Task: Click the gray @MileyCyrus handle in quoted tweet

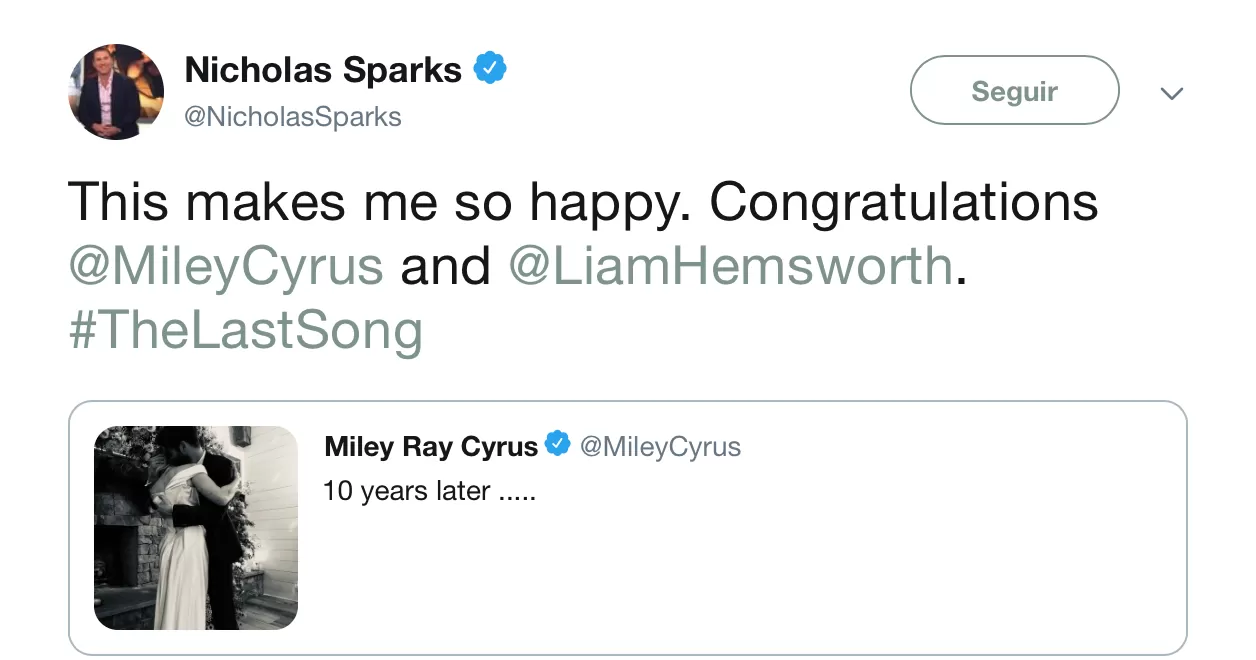Action: coord(661,446)
